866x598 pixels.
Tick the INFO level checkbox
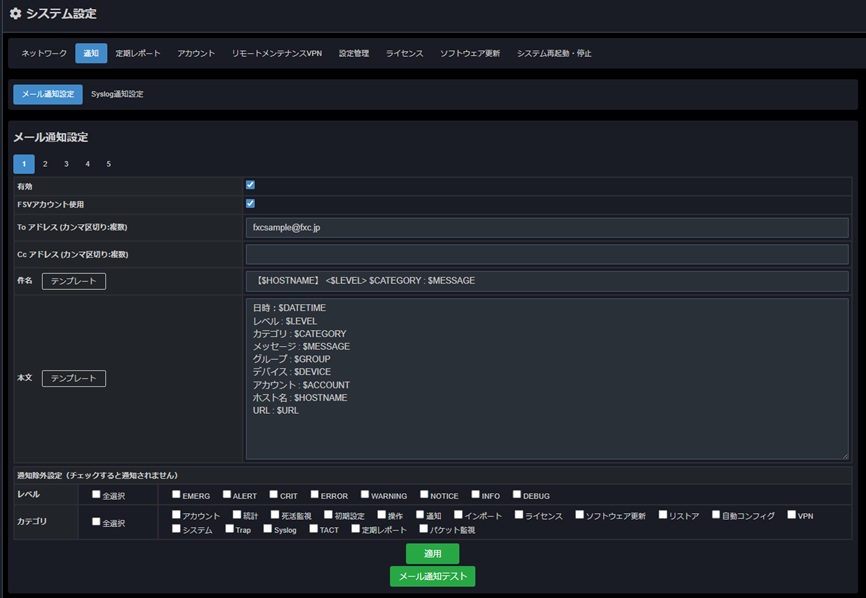click(476, 495)
